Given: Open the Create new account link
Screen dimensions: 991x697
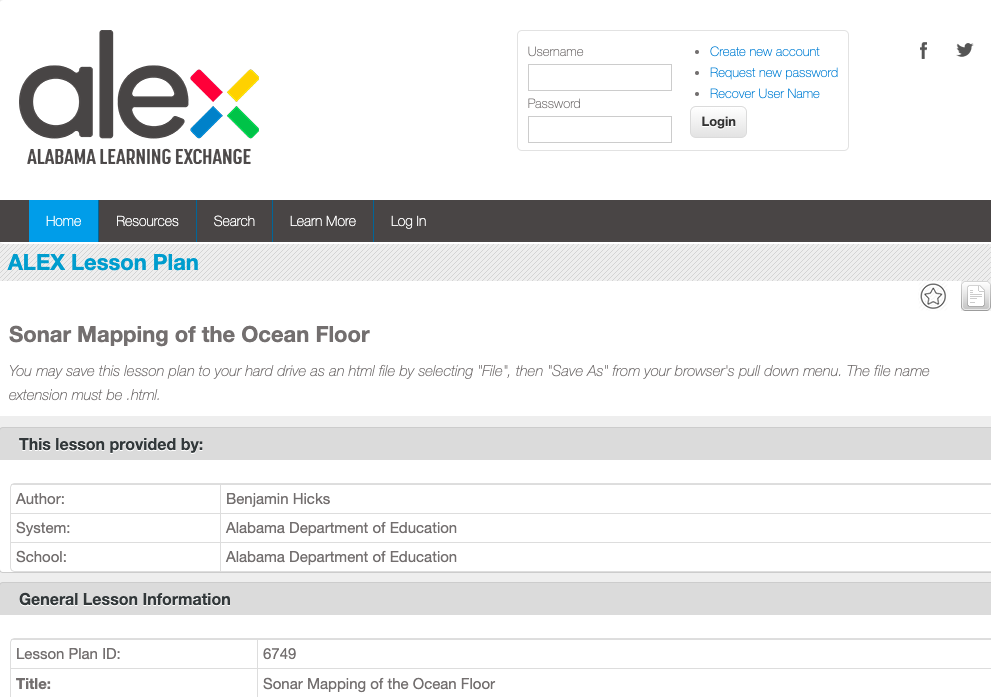Looking at the screenshot, I should click(x=764, y=51).
